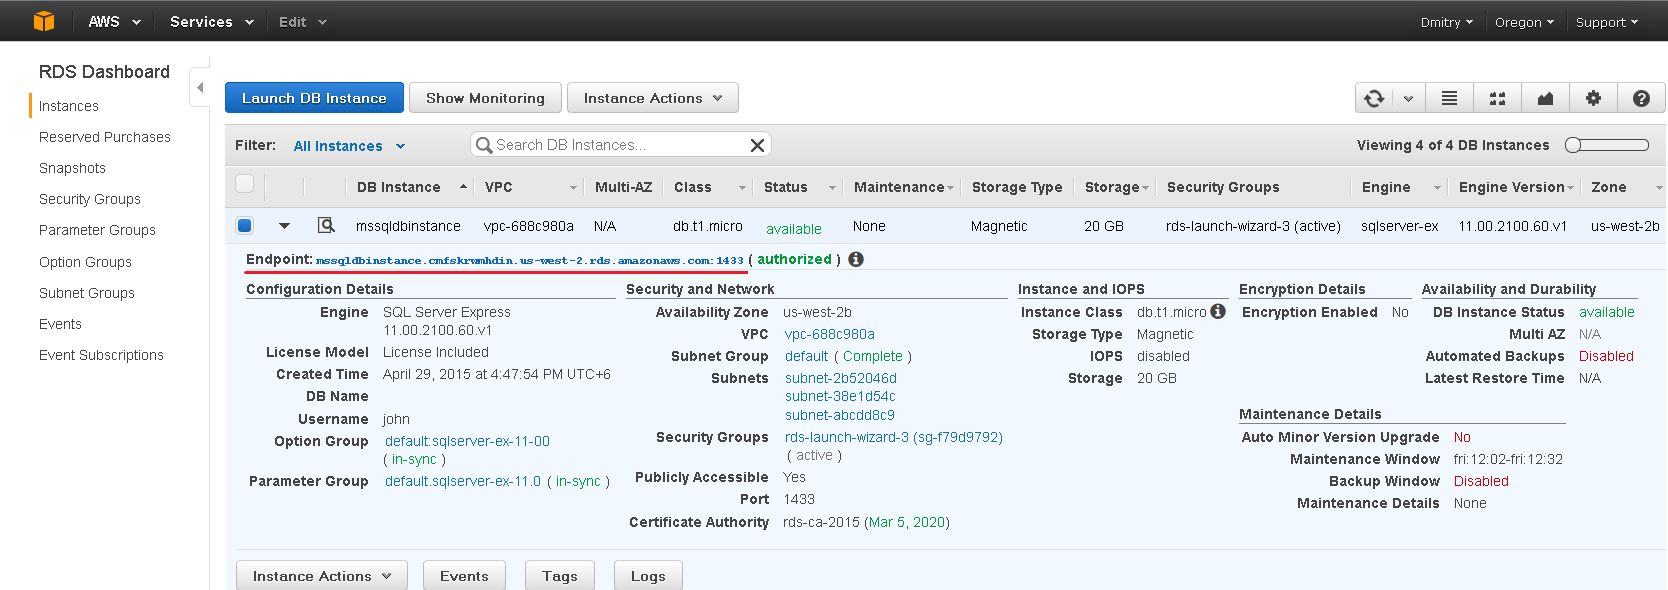Select Instances in the sidebar
Viewport: 1668px width, 590px height.
pos(68,106)
